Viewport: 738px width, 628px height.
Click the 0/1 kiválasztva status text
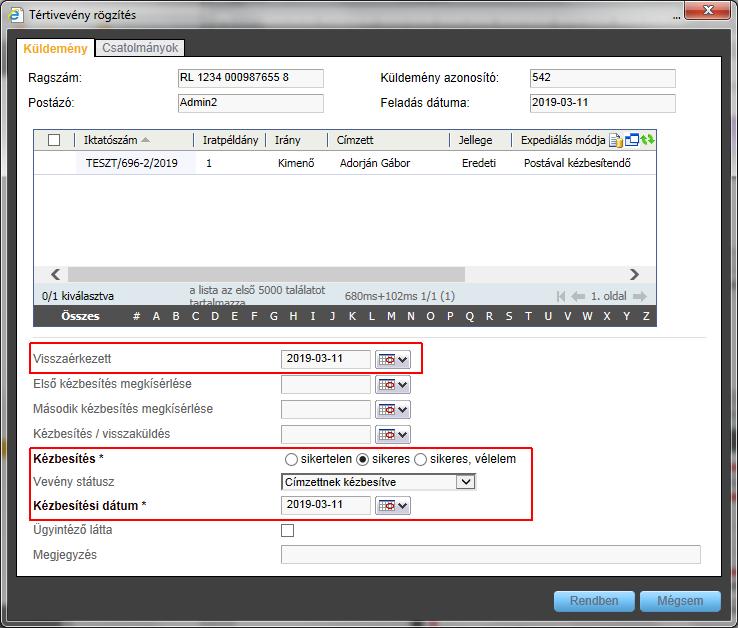pyautogui.click(x=78, y=296)
